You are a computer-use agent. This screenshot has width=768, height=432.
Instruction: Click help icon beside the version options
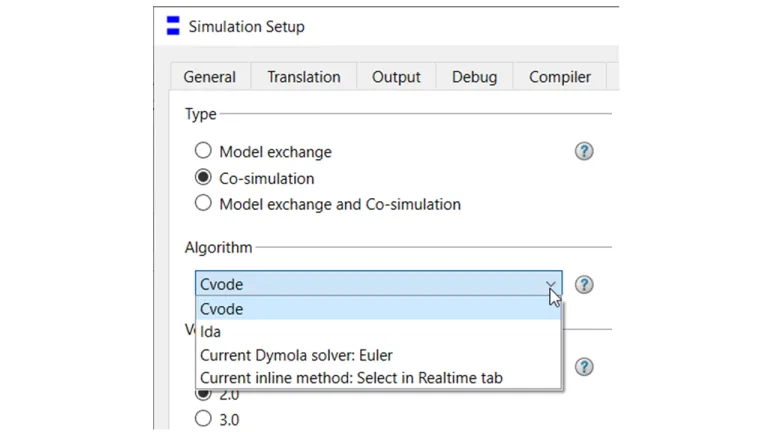[584, 367]
